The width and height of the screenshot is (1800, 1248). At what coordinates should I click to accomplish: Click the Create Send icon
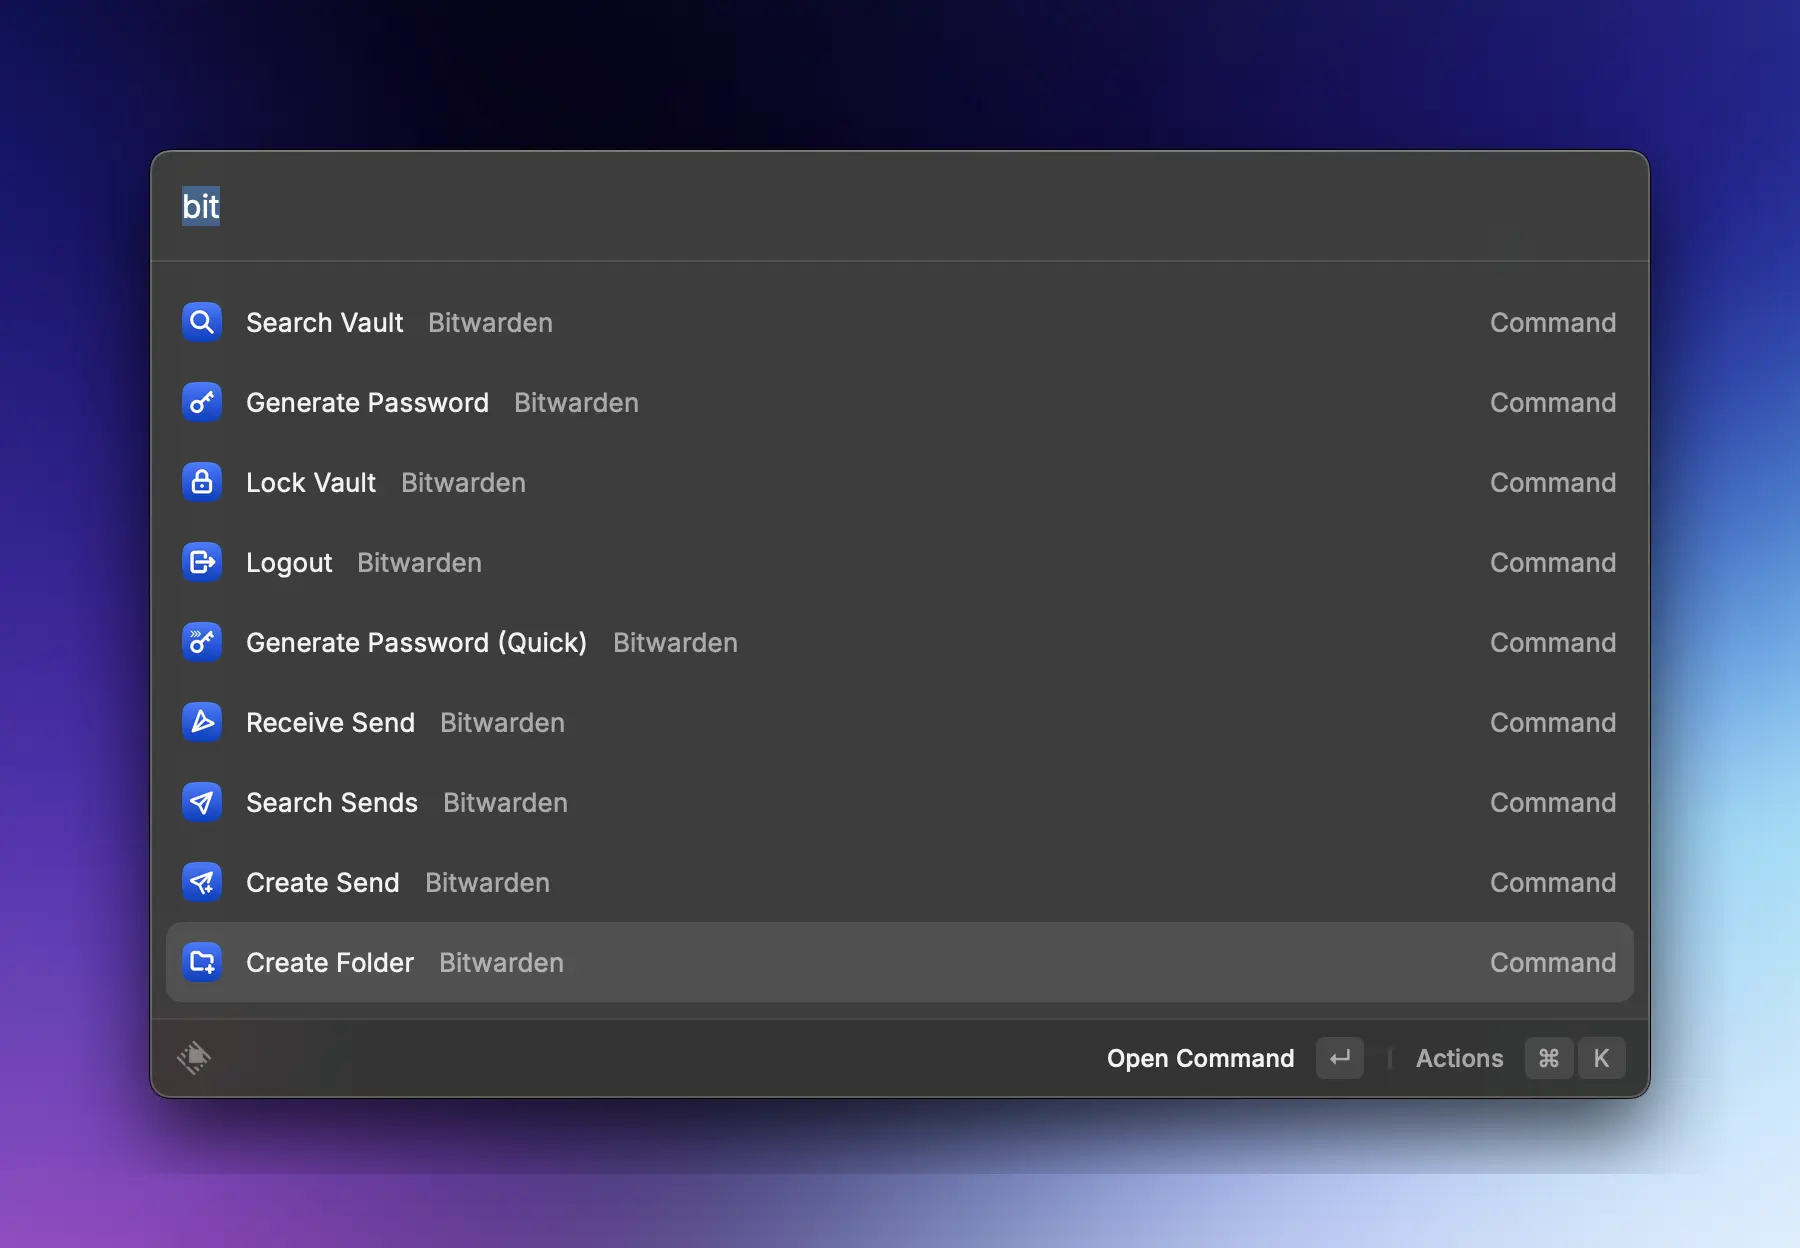point(201,882)
